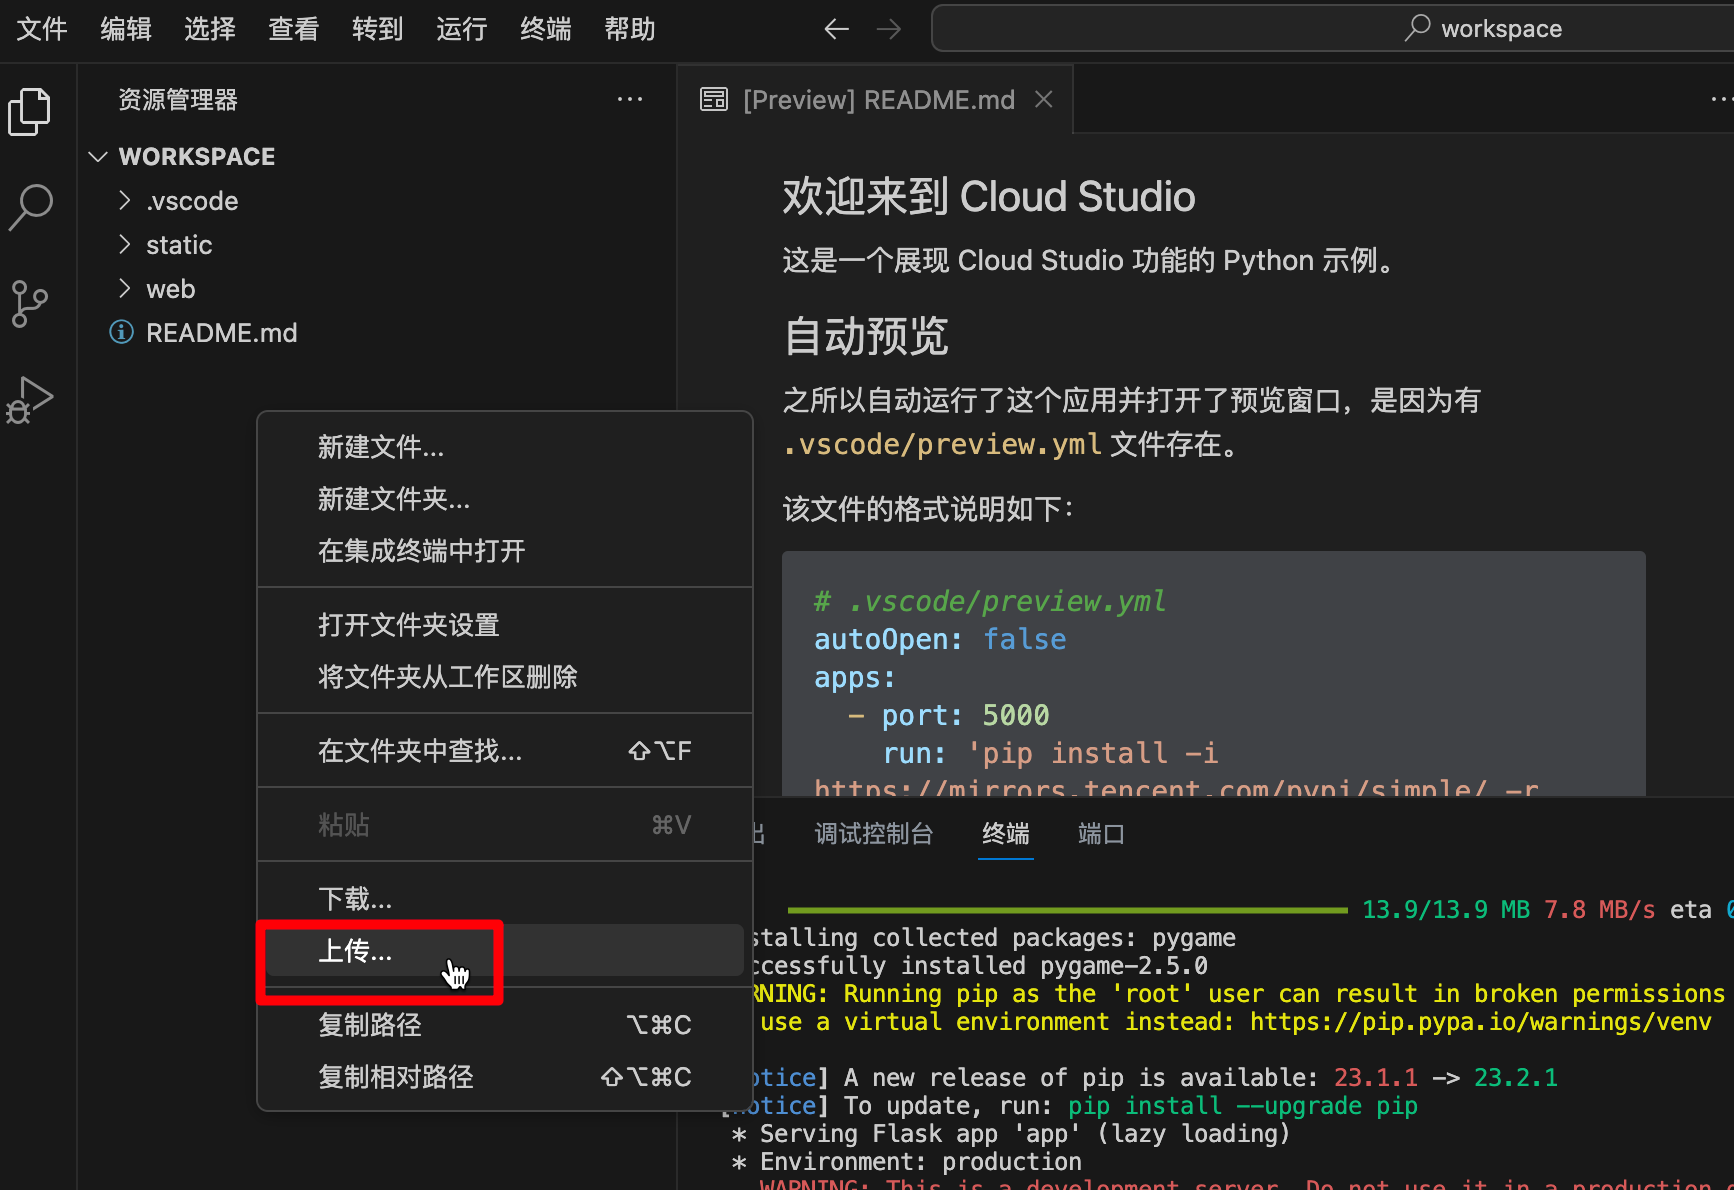
Task: Go back with the left arrow
Action: click(x=836, y=29)
